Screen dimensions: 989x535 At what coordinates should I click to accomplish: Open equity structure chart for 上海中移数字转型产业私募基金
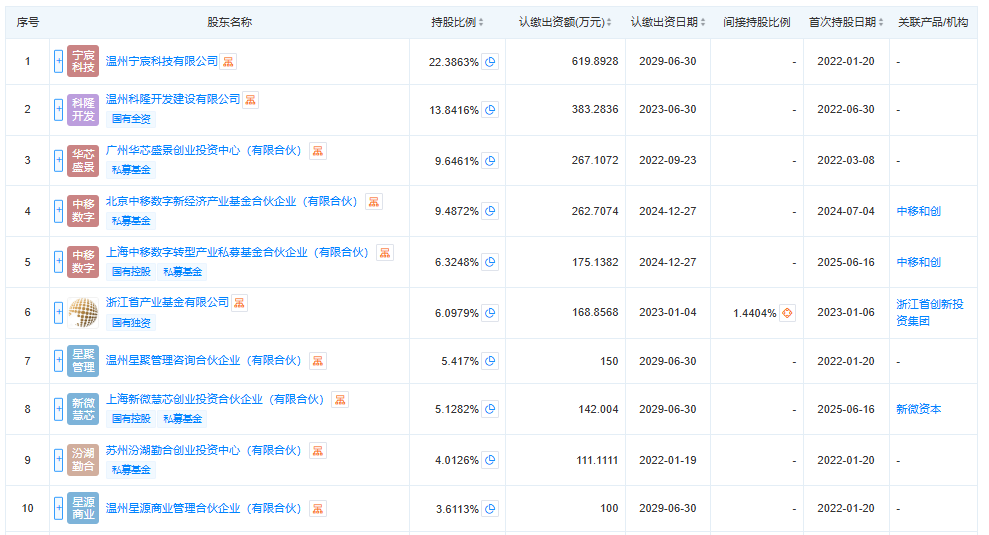point(385,253)
